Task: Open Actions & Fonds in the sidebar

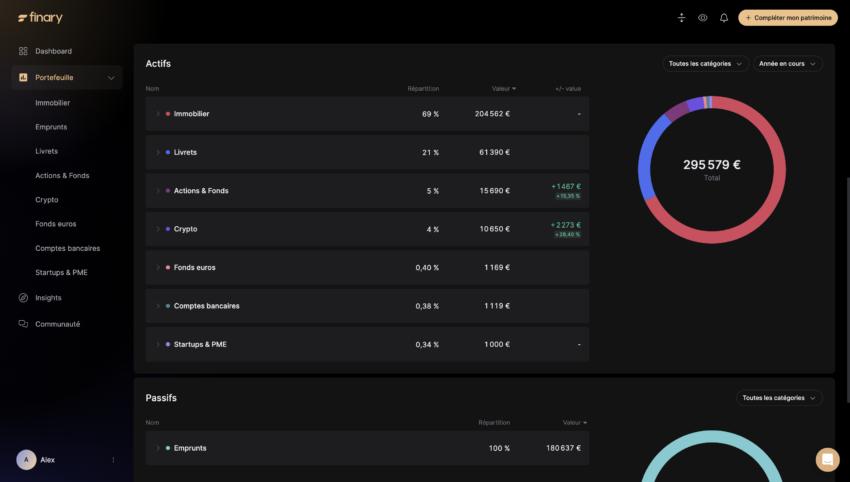Action: (62, 176)
